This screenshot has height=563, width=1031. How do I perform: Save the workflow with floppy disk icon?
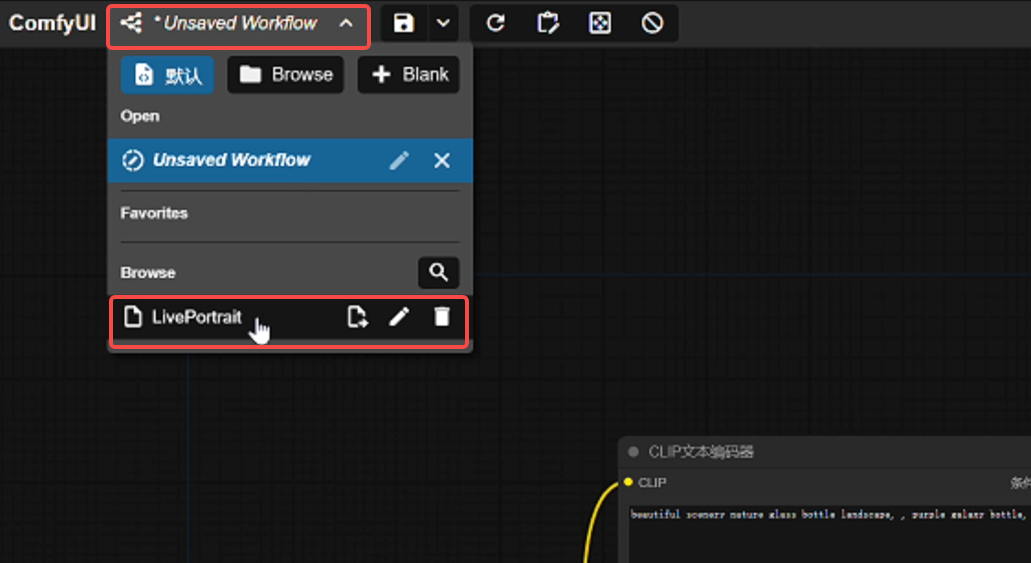[404, 24]
